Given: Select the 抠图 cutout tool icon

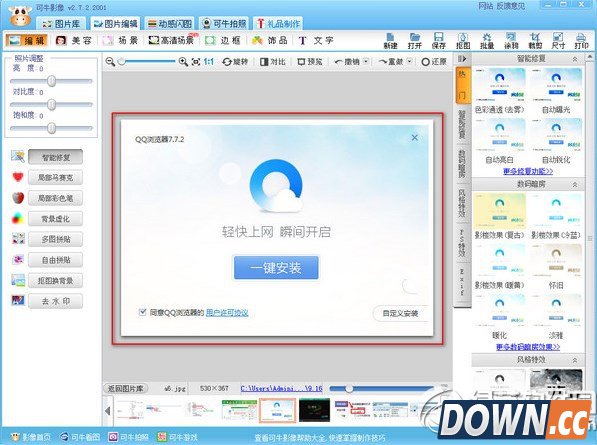Looking at the screenshot, I should (463, 41).
